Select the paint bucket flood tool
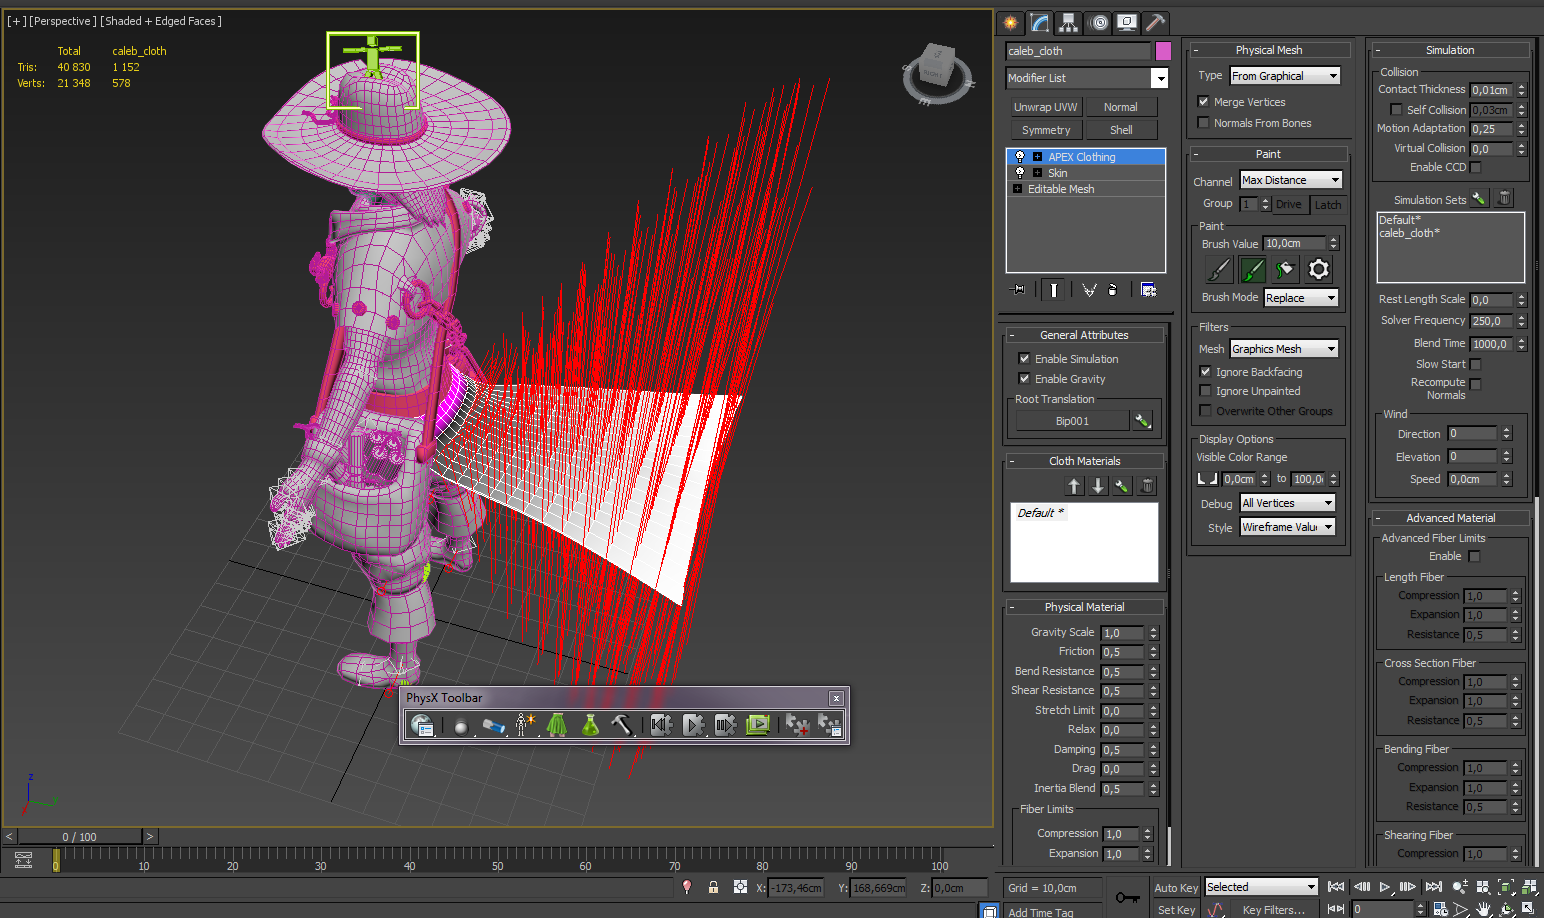The image size is (1544, 918). 1285,269
